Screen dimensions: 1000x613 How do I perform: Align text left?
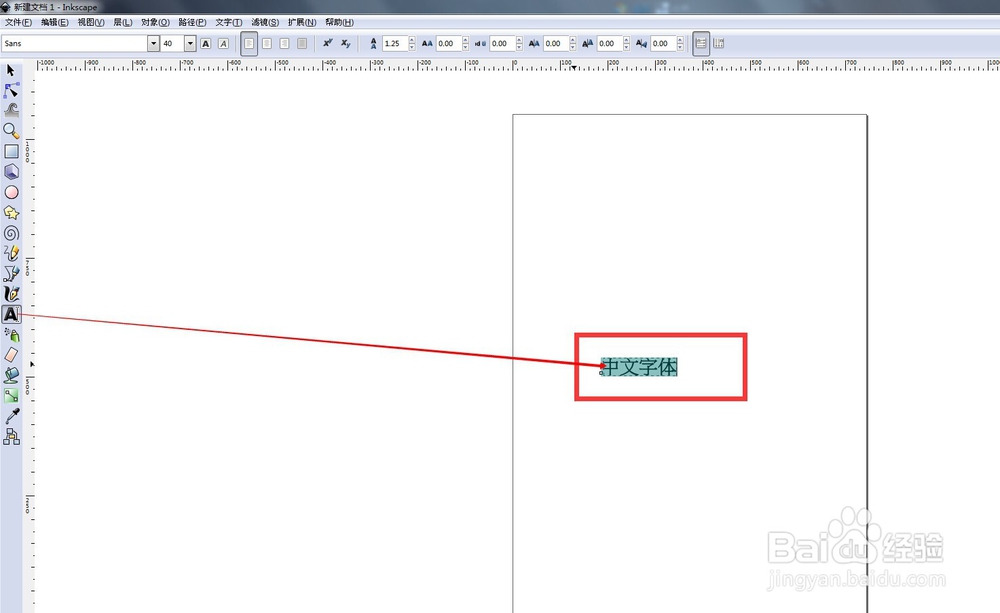(x=249, y=43)
